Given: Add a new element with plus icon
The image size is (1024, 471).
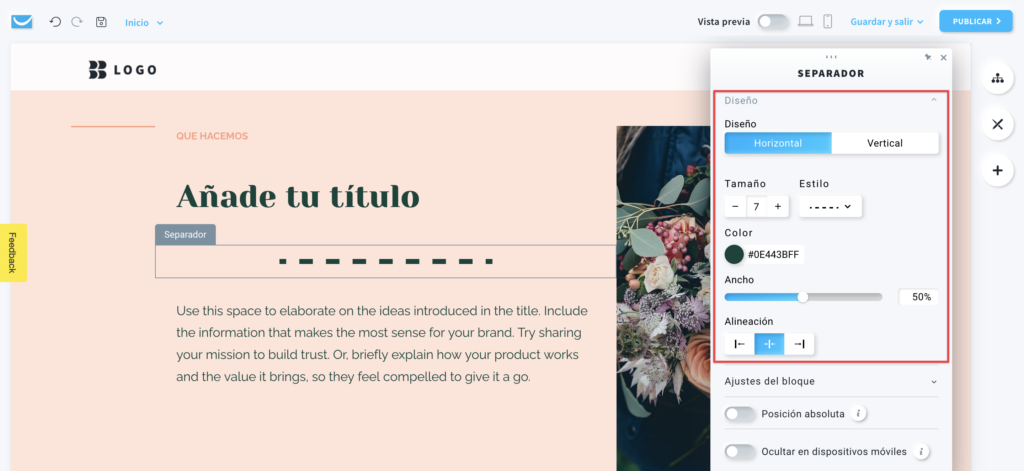Looking at the screenshot, I should pyautogui.click(x=997, y=171).
